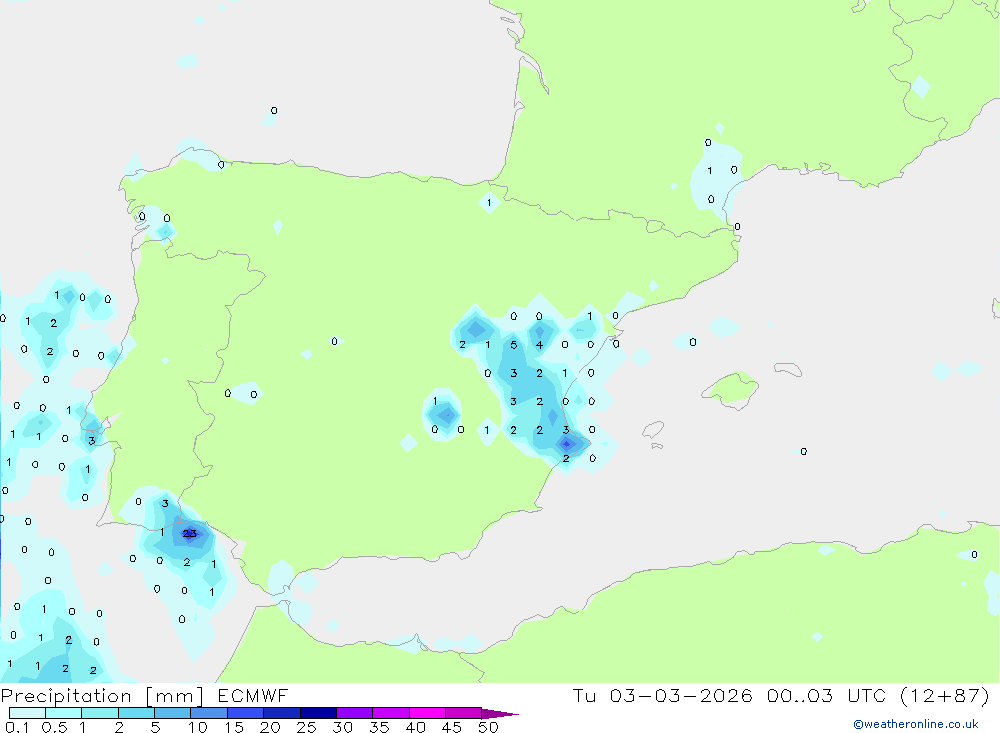
Task: Click the '35' legend scale label
Action: [x=379, y=727]
